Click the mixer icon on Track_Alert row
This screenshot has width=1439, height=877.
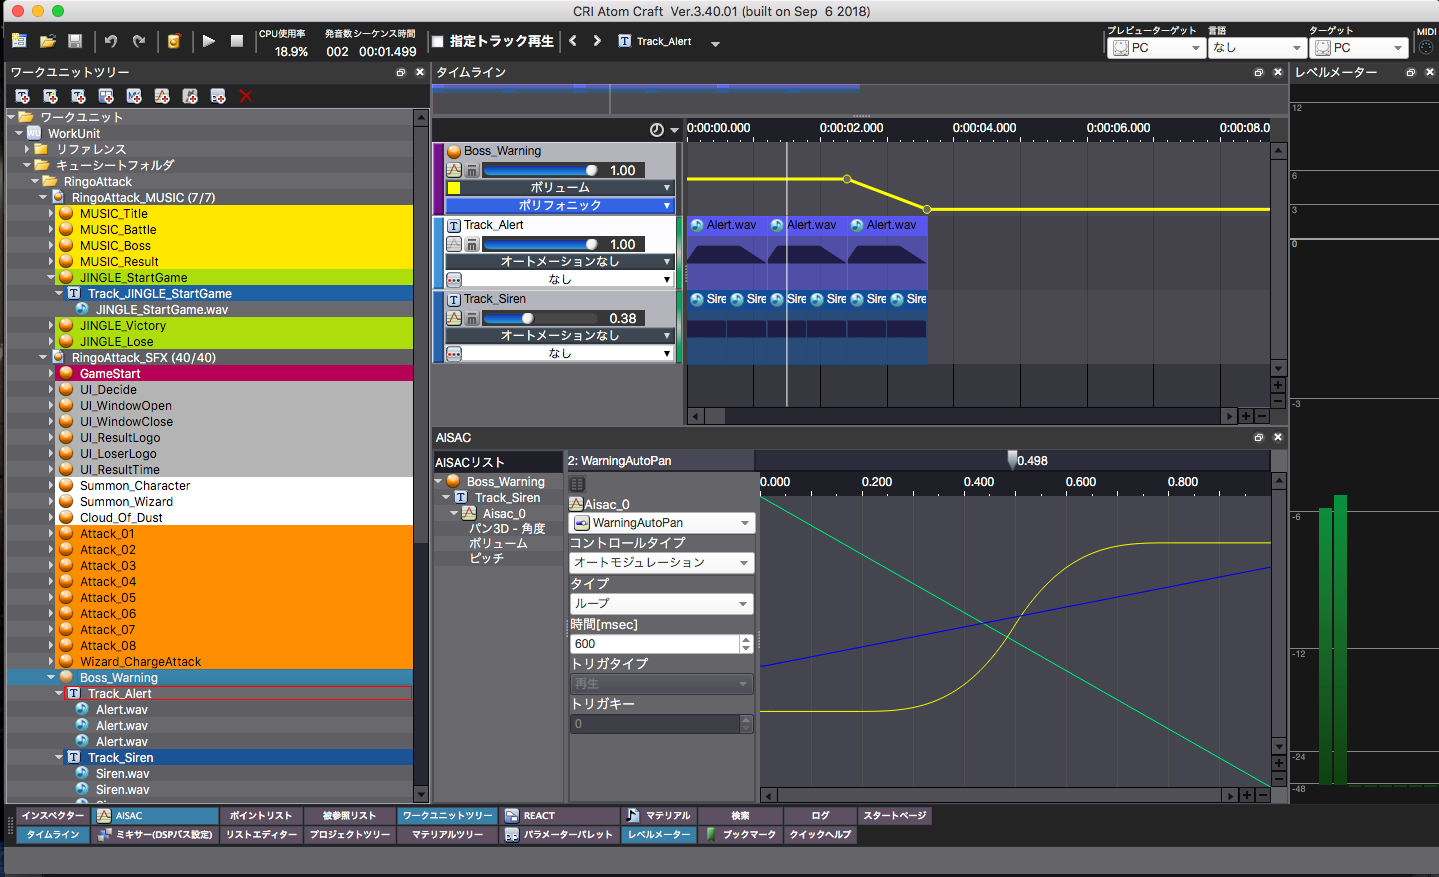pos(472,245)
